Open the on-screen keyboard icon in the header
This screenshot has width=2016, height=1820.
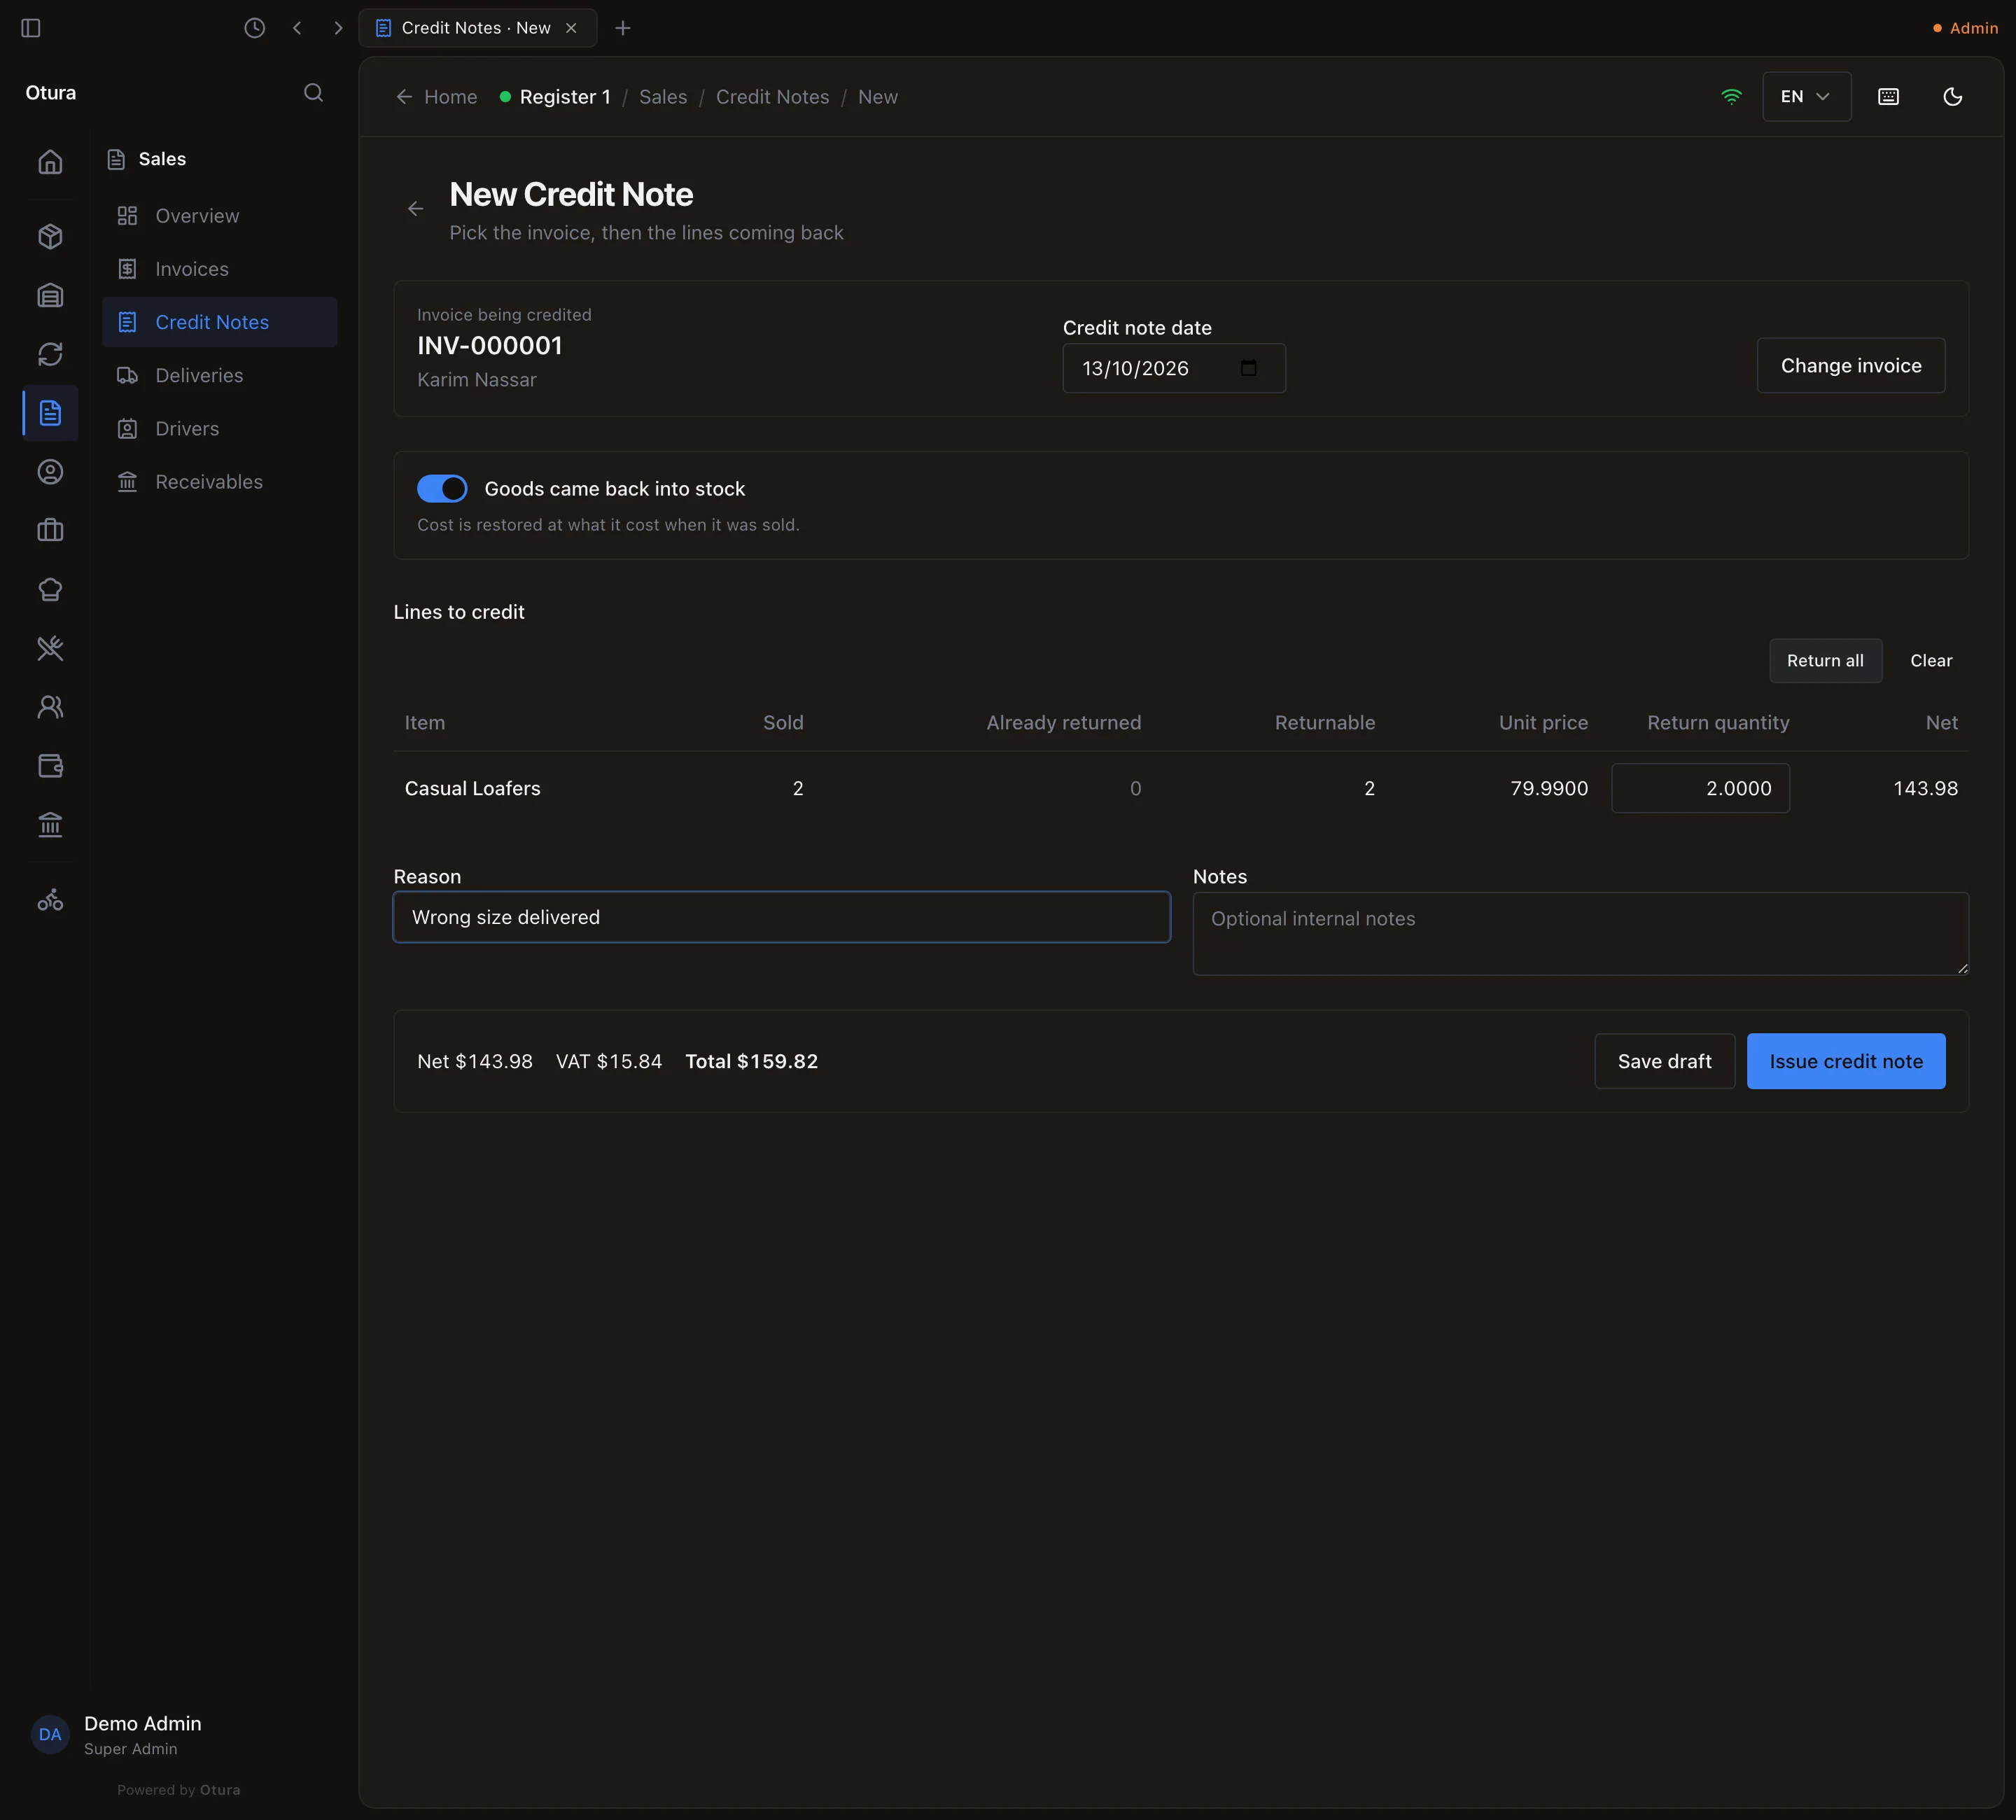[1888, 97]
